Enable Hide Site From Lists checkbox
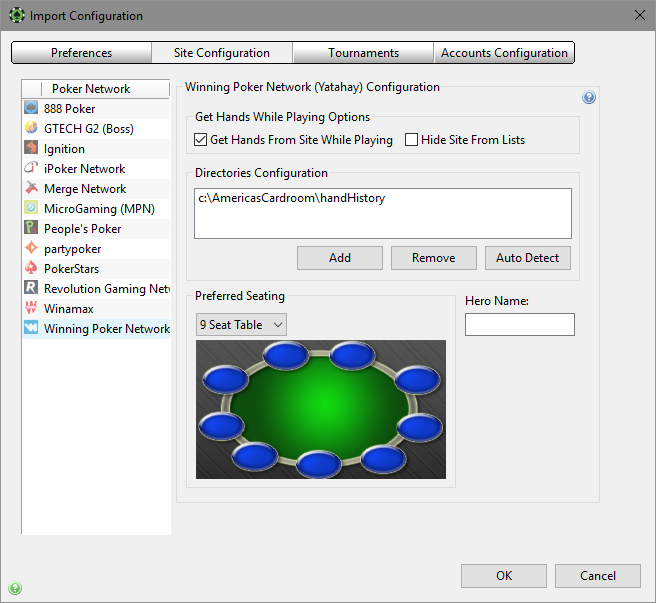 coord(411,139)
